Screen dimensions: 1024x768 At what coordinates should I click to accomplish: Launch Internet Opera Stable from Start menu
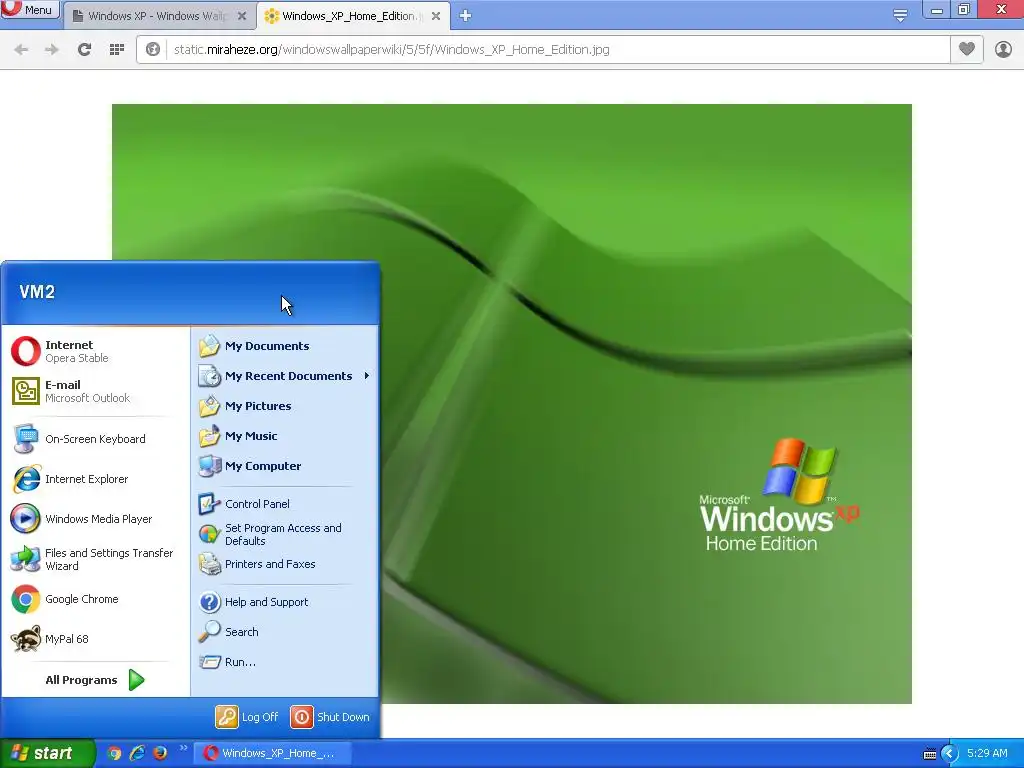click(95, 351)
